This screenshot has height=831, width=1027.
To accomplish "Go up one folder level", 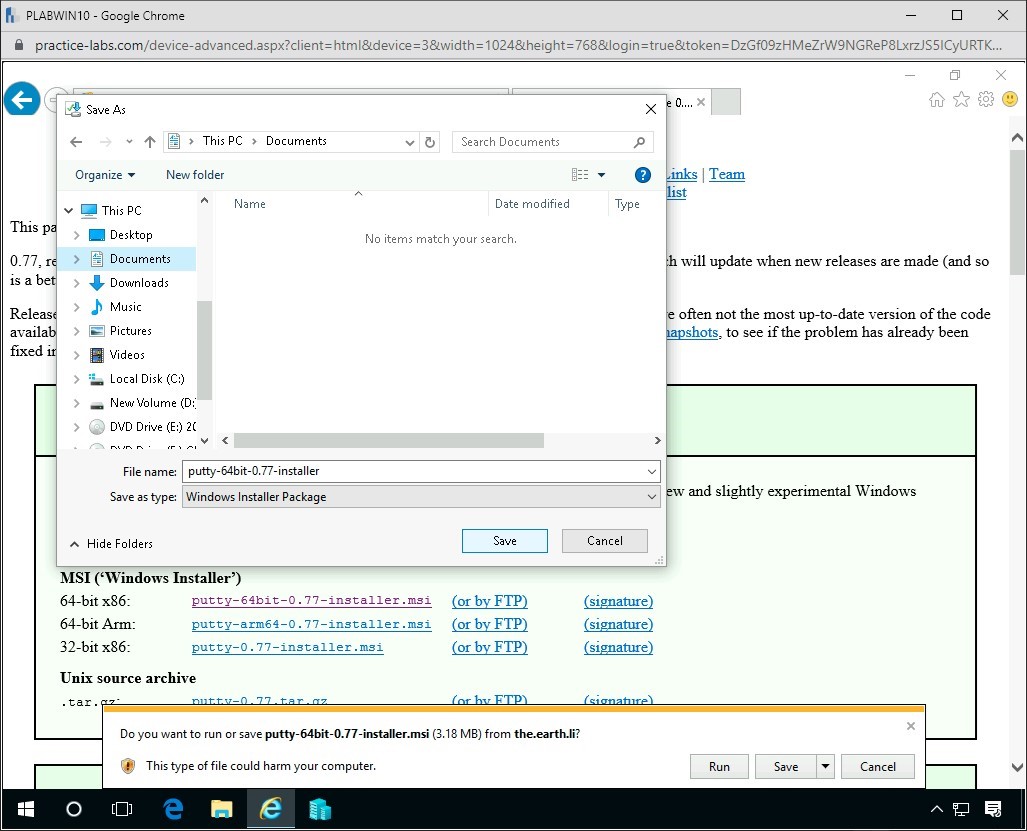I will coord(150,142).
